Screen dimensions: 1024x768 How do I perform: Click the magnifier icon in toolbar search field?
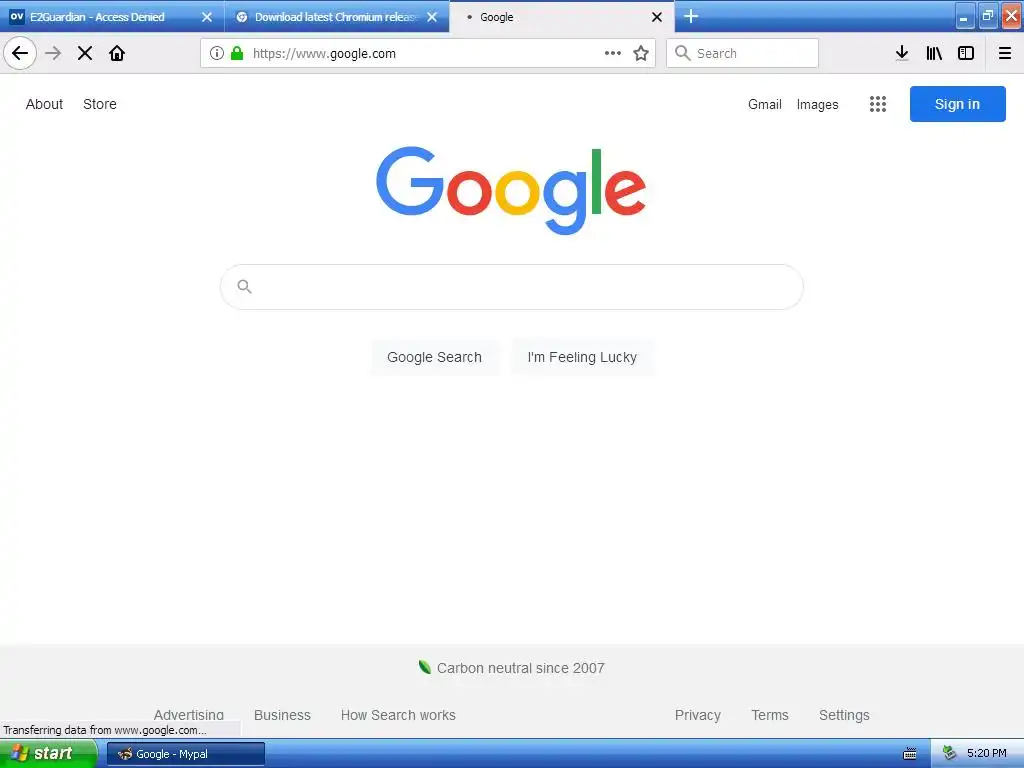pyautogui.click(x=682, y=53)
